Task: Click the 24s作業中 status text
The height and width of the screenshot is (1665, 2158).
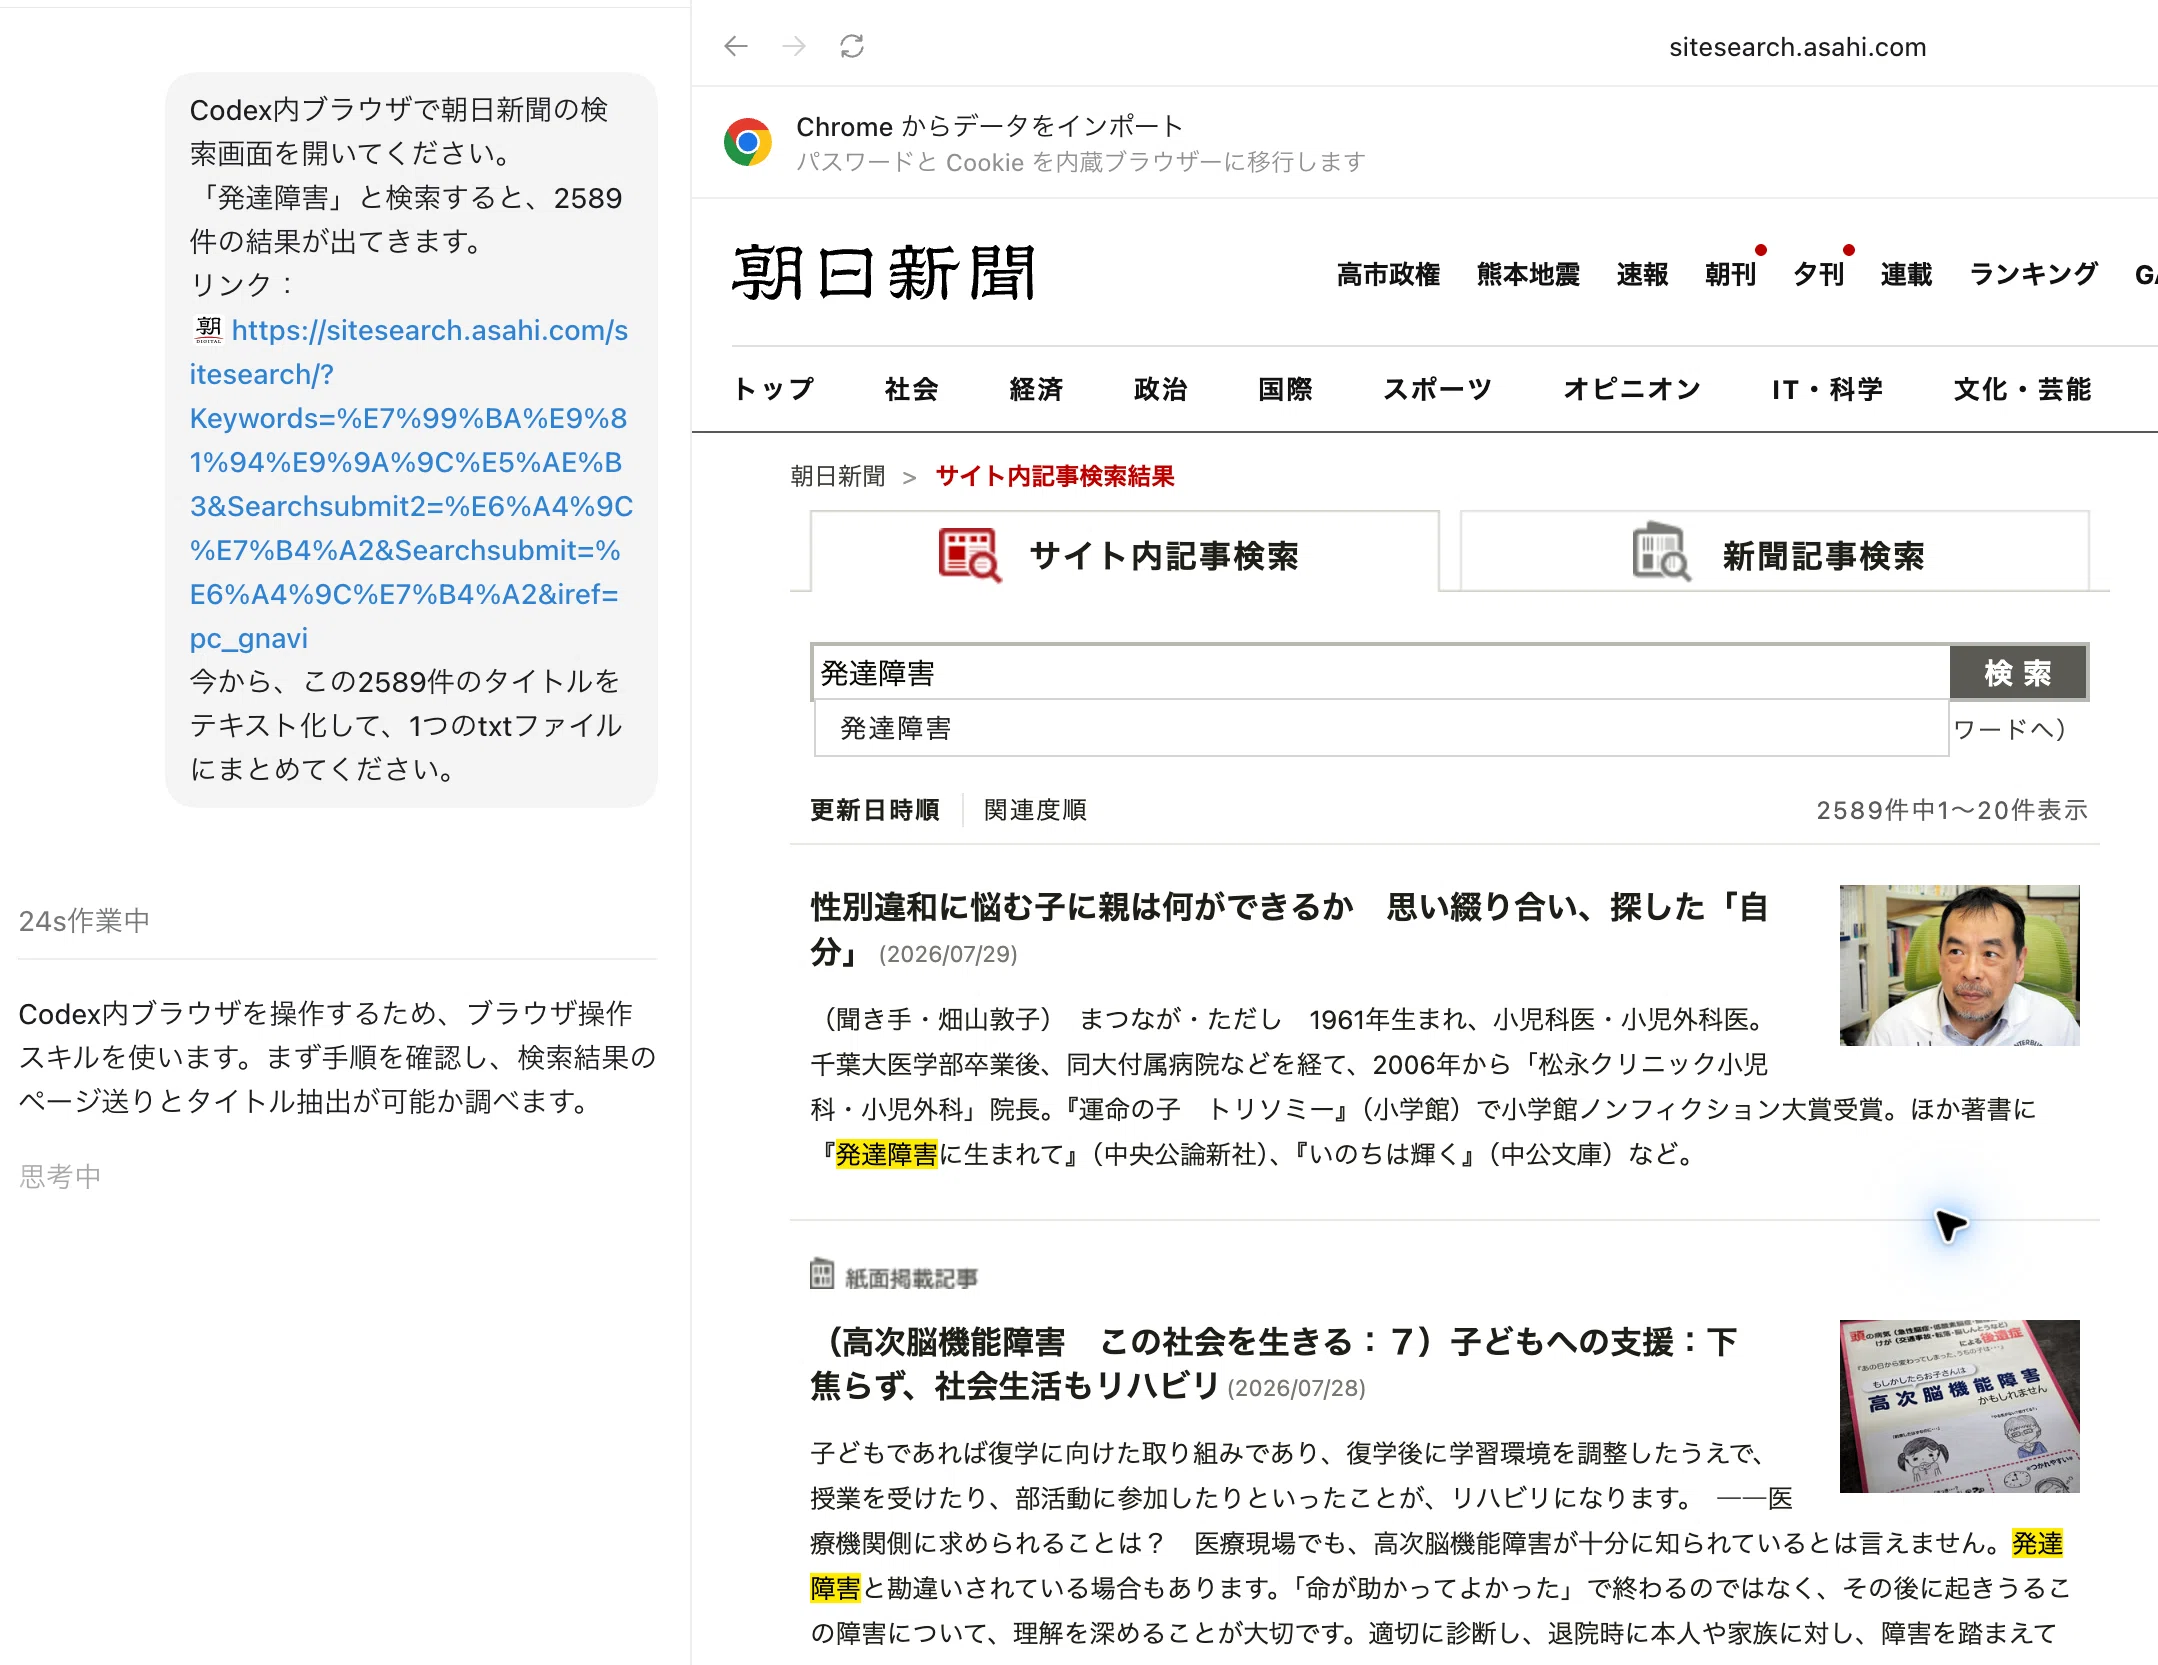Action: [x=84, y=920]
